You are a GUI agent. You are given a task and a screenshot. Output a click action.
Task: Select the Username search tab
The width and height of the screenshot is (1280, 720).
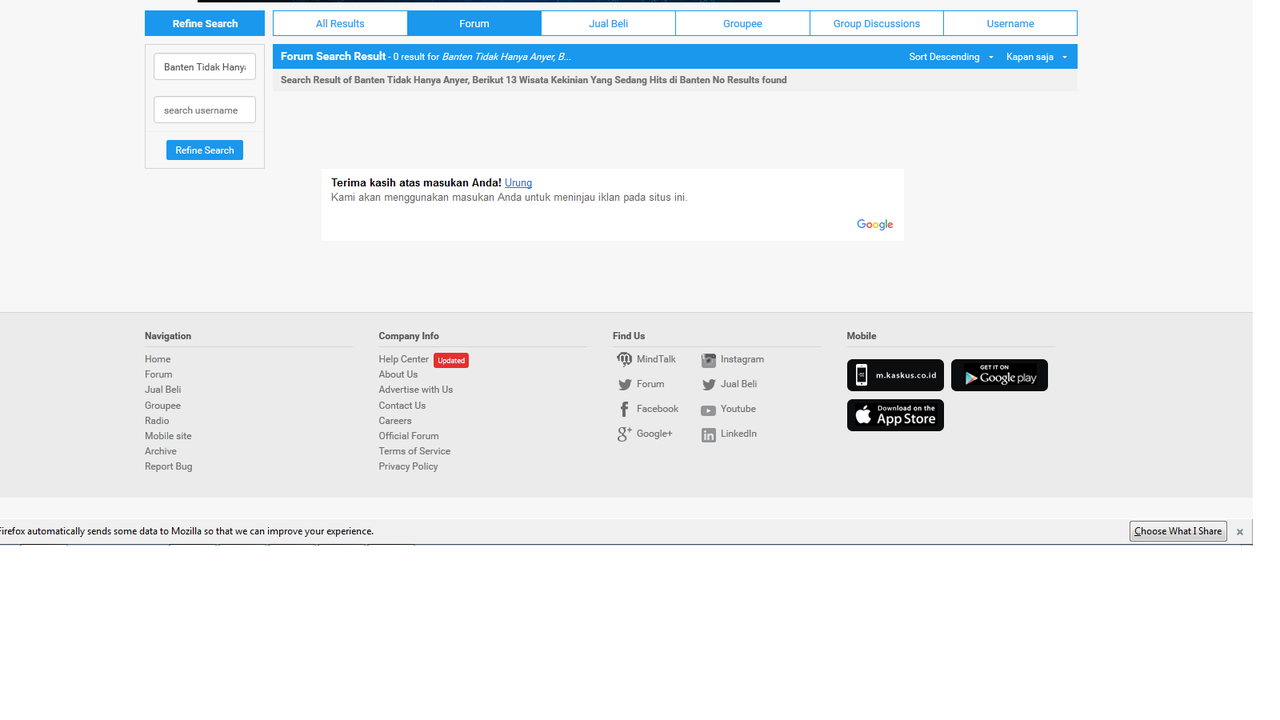coord(1010,23)
